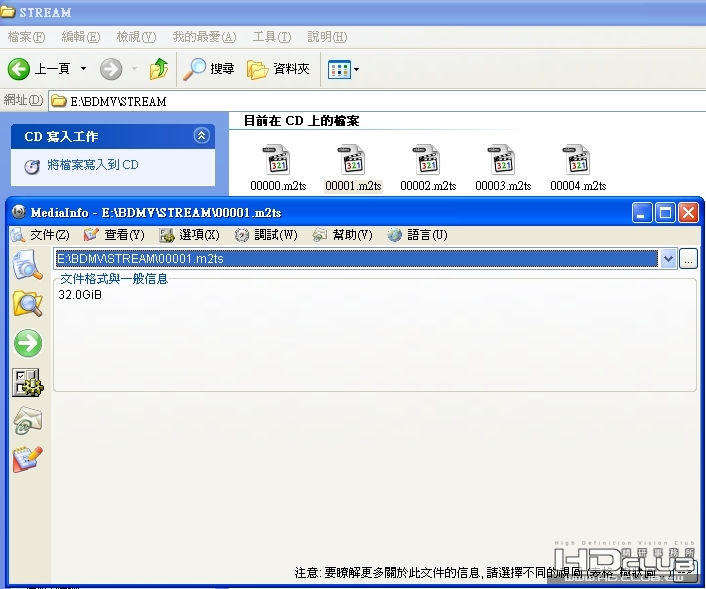The width and height of the screenshot is (706, 589).
Task: Open the 編輯(E) menu in Explorer
Action: 81,37
